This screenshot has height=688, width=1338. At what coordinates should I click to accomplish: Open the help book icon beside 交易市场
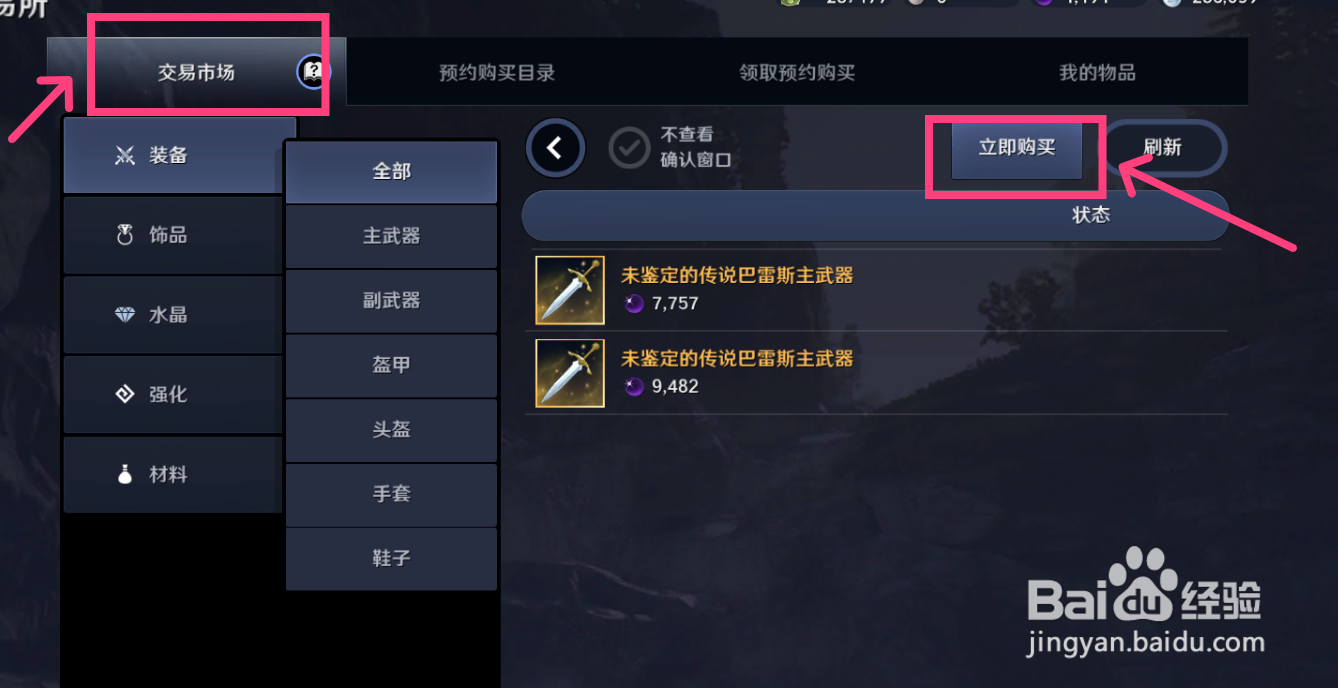coord(314,71)
